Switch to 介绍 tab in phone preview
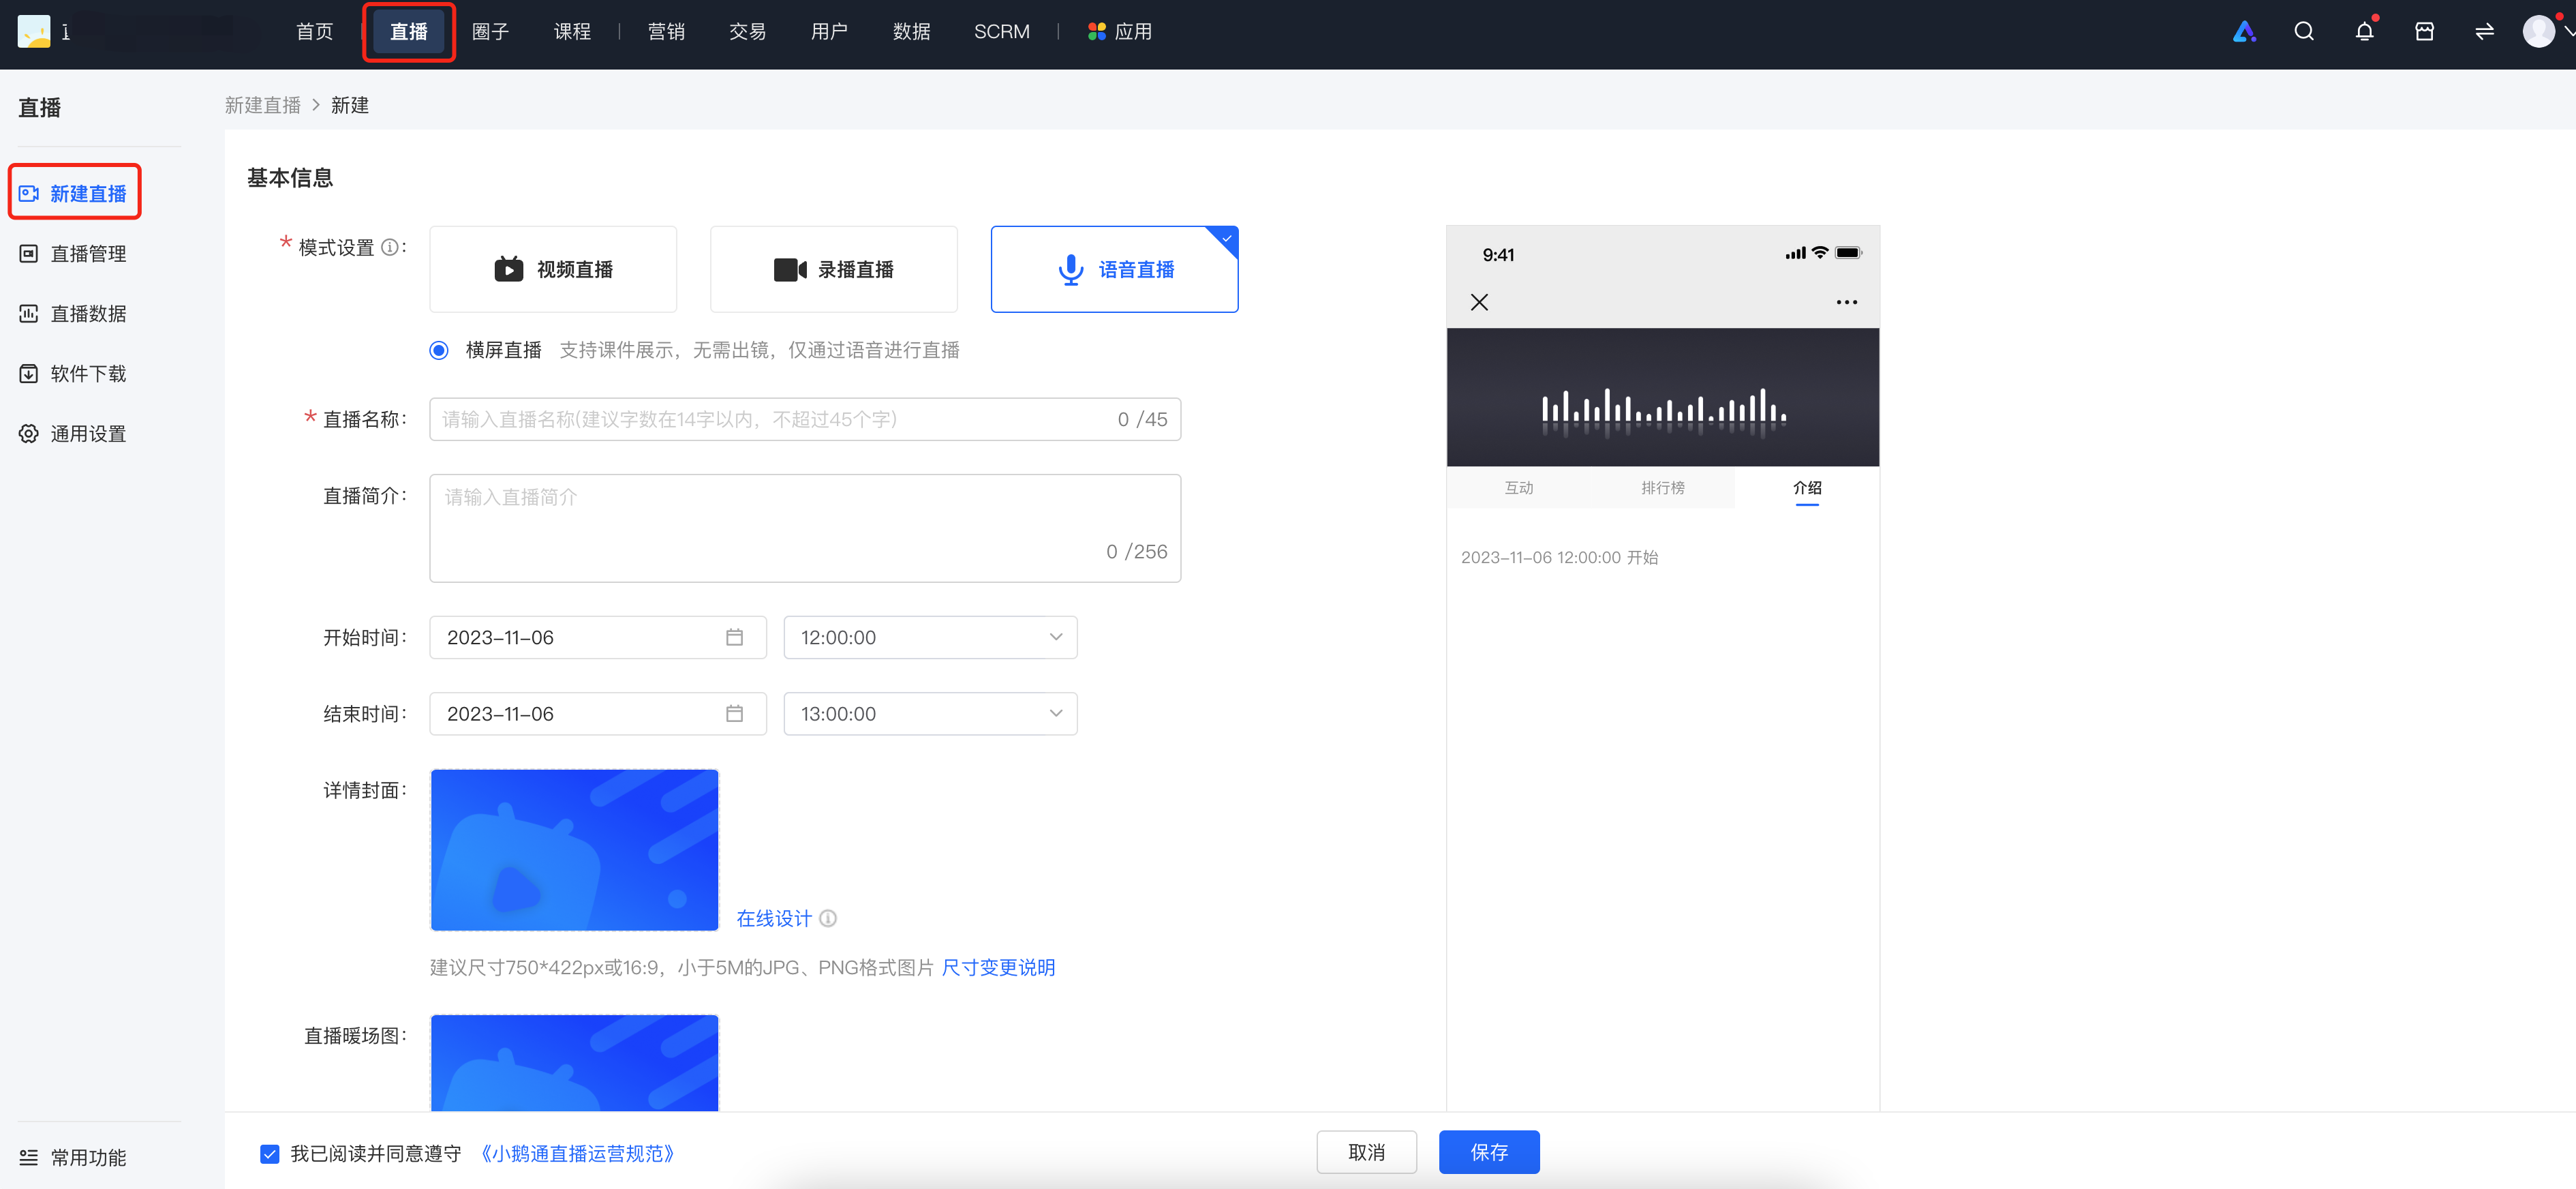The width and height of the screenshot is (2576, 1189). pos(1807,487)
